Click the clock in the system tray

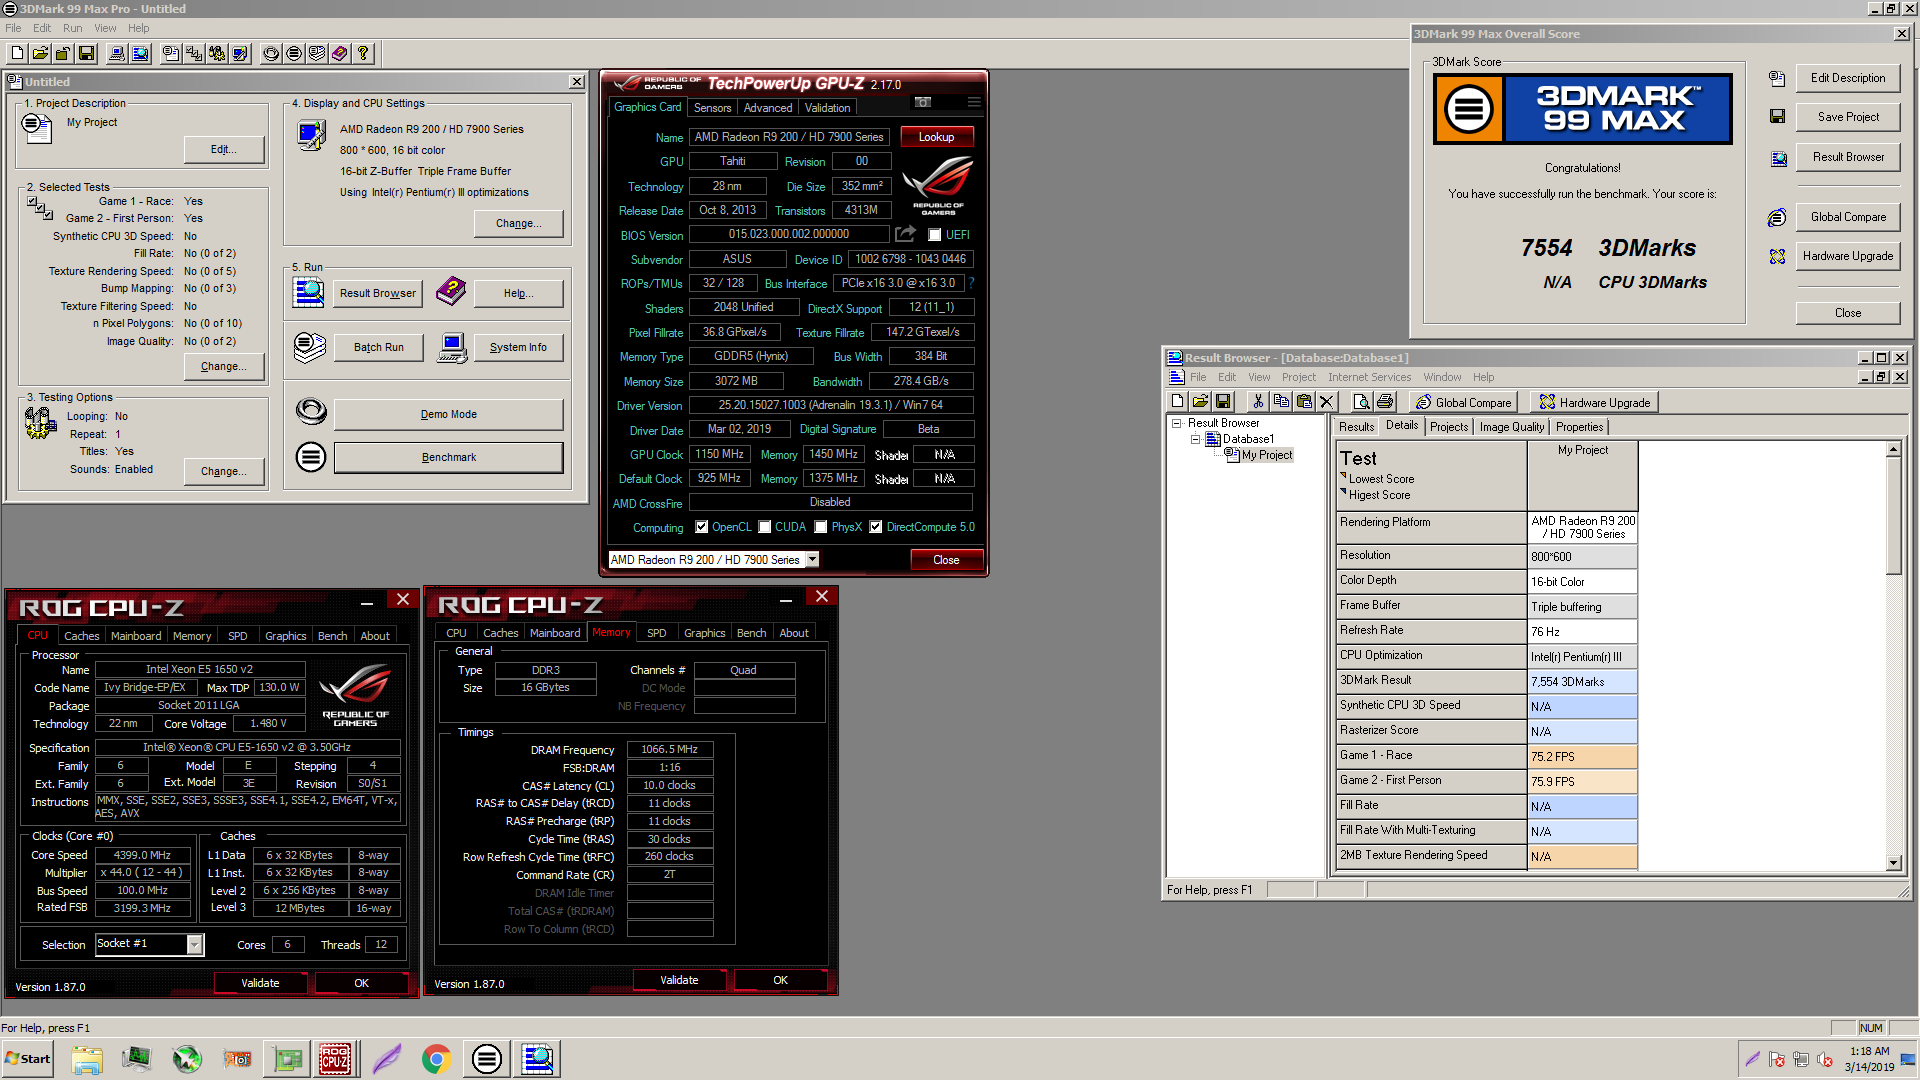click(1869, 1059)
